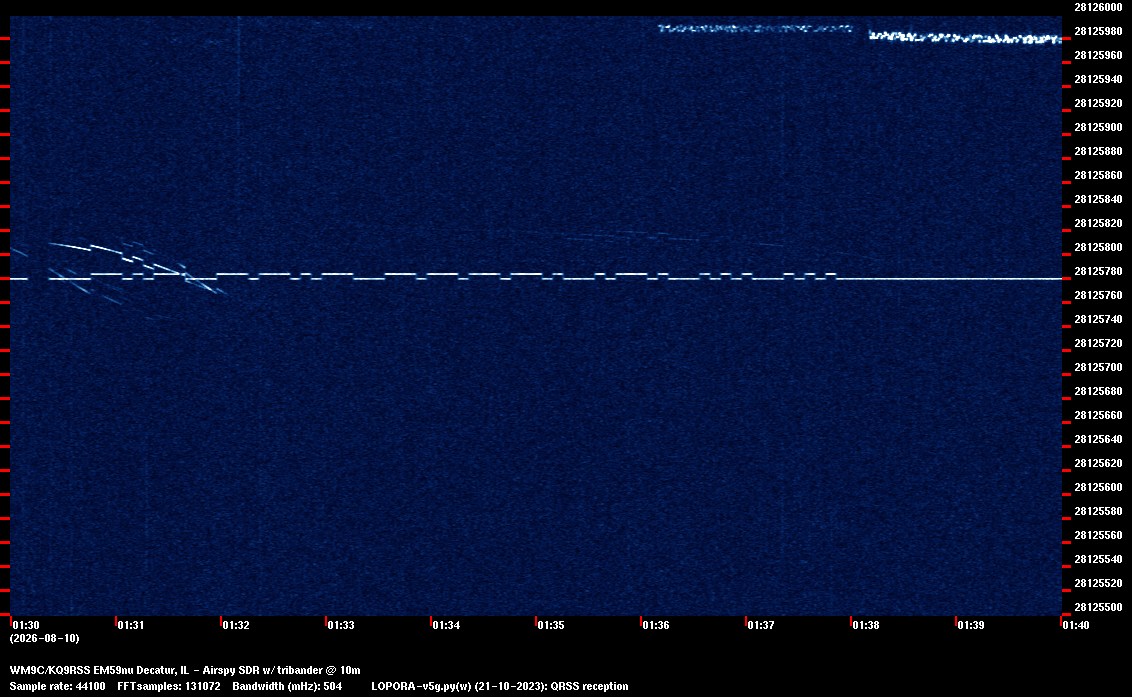Click the 28125640 frequency label
1132x697 pixels.
1098,439
